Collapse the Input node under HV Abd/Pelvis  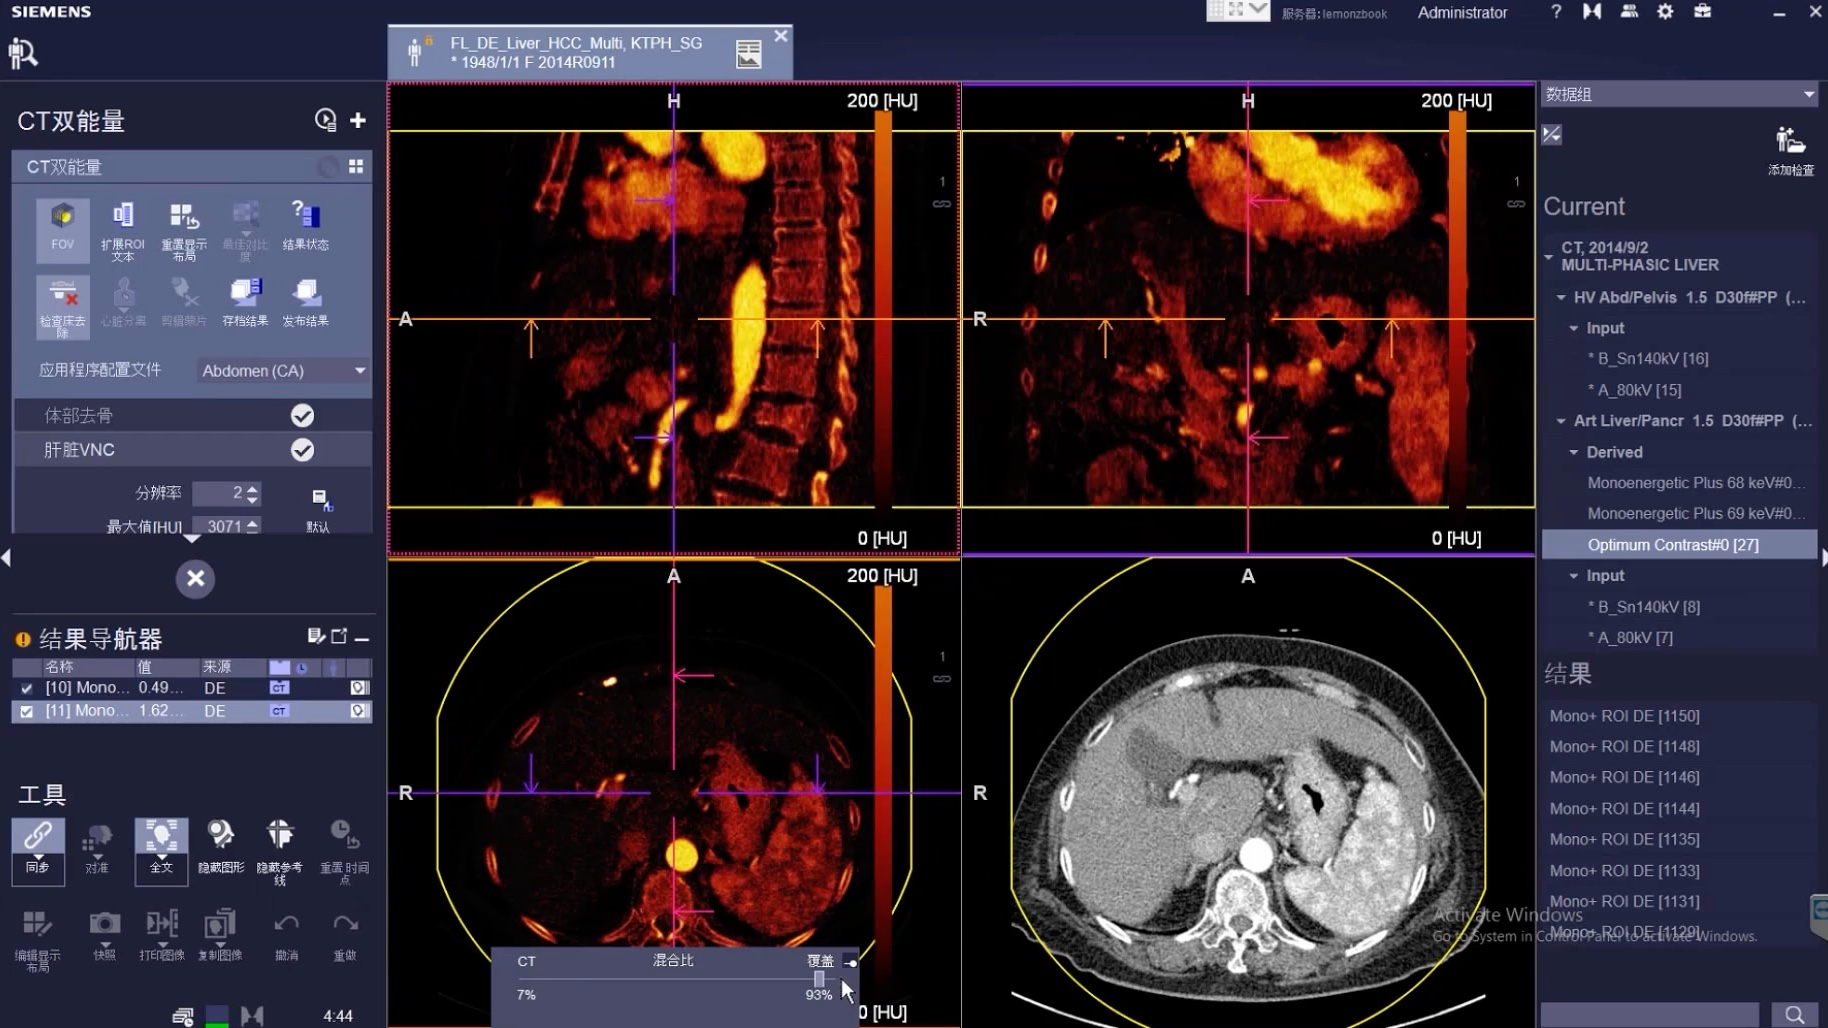pos(1574,328)
